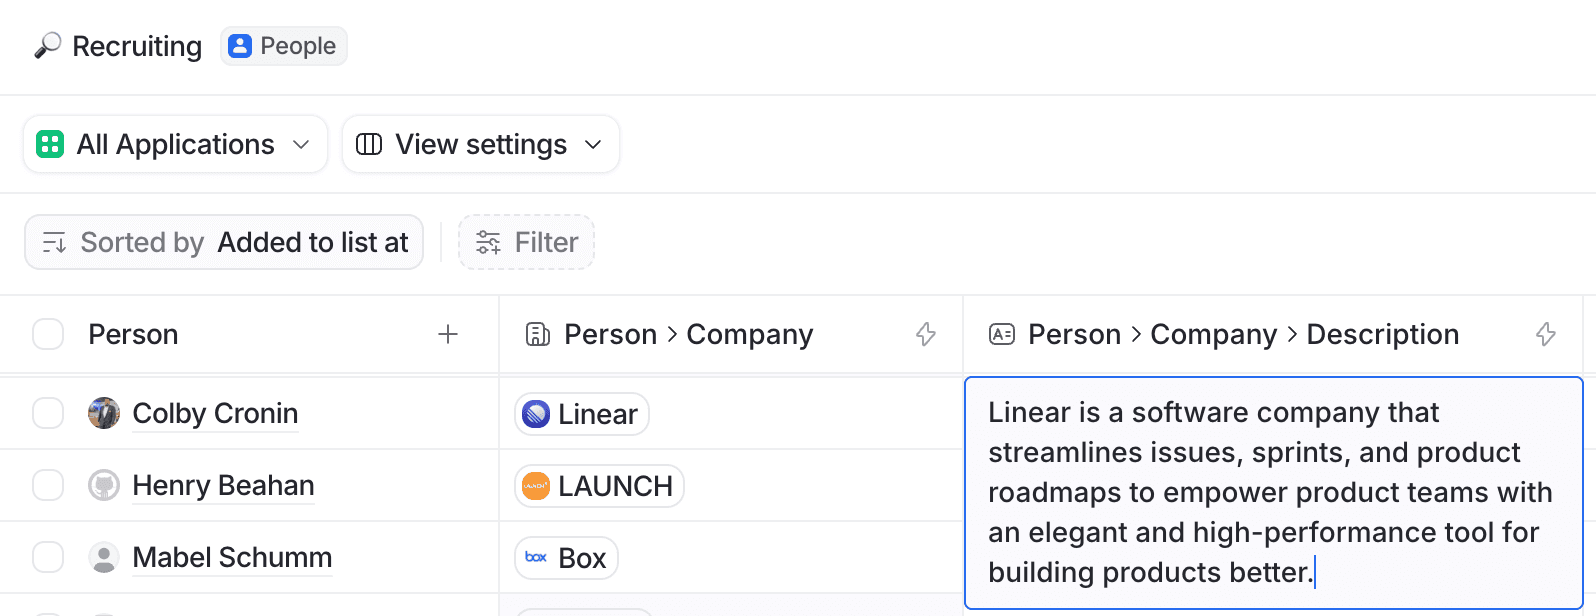The image size is (1596, 616).
Task: Select the checkbox for Henry Beahan
Action: coord(48,485)
